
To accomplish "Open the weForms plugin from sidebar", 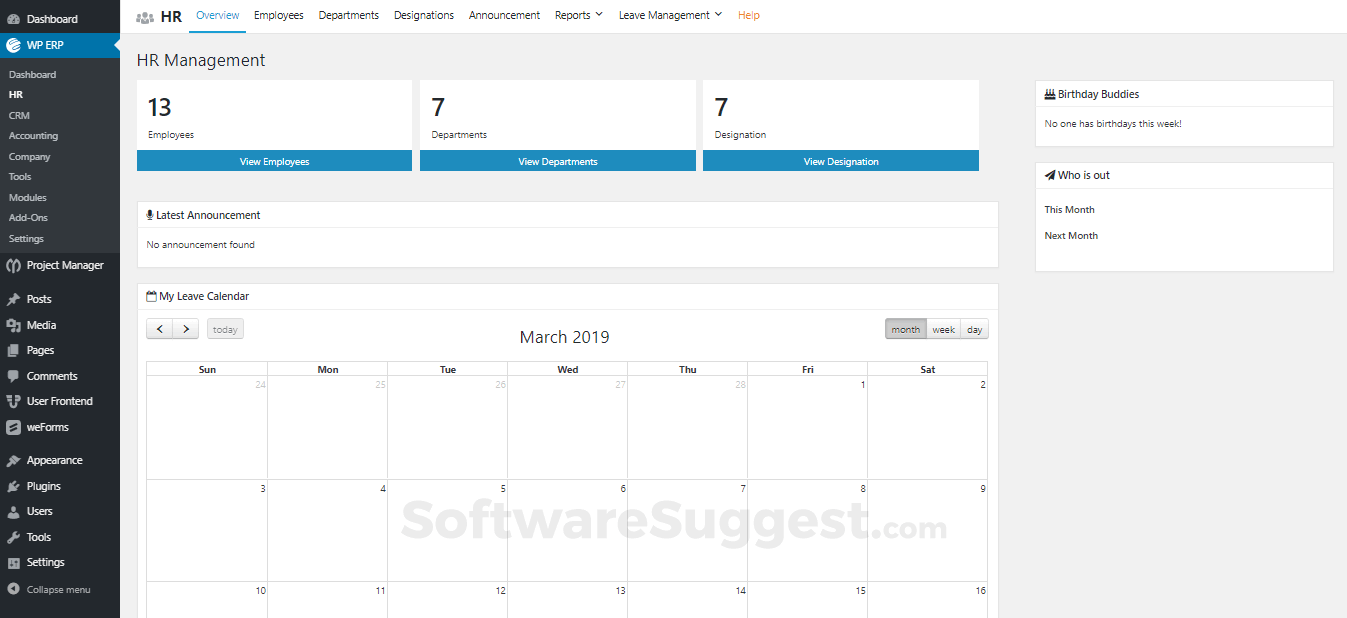I will coord(46,426).
